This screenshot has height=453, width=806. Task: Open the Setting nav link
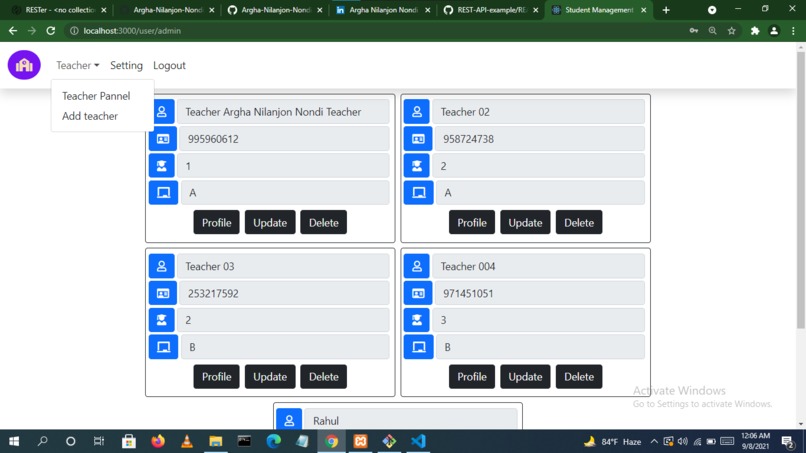(x=126, y=65)
